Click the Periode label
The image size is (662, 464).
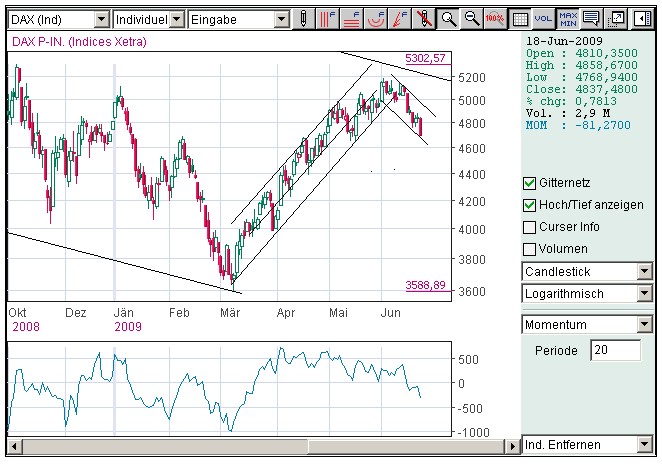point(556,351)
